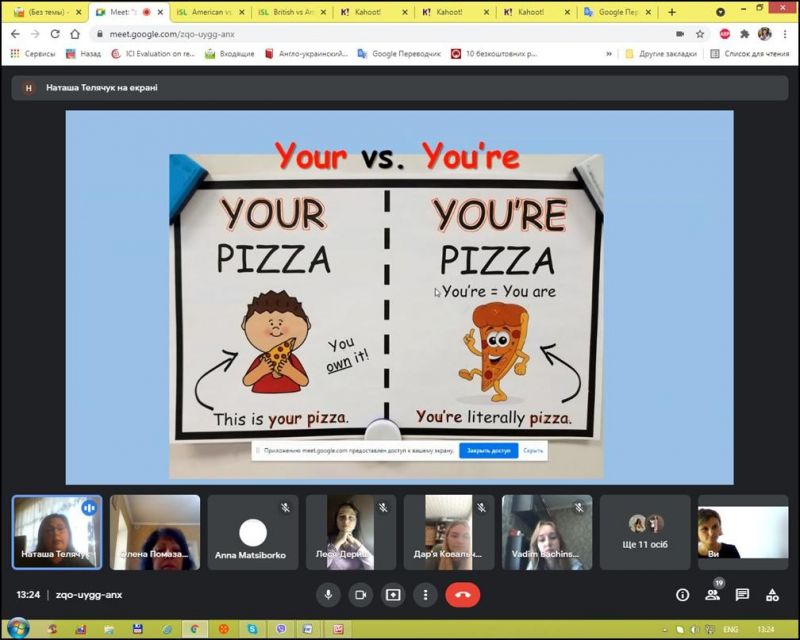The image size is (800, 640).
Task: Go back in browser
Action: pyautogui.click(x=15, y=34)
